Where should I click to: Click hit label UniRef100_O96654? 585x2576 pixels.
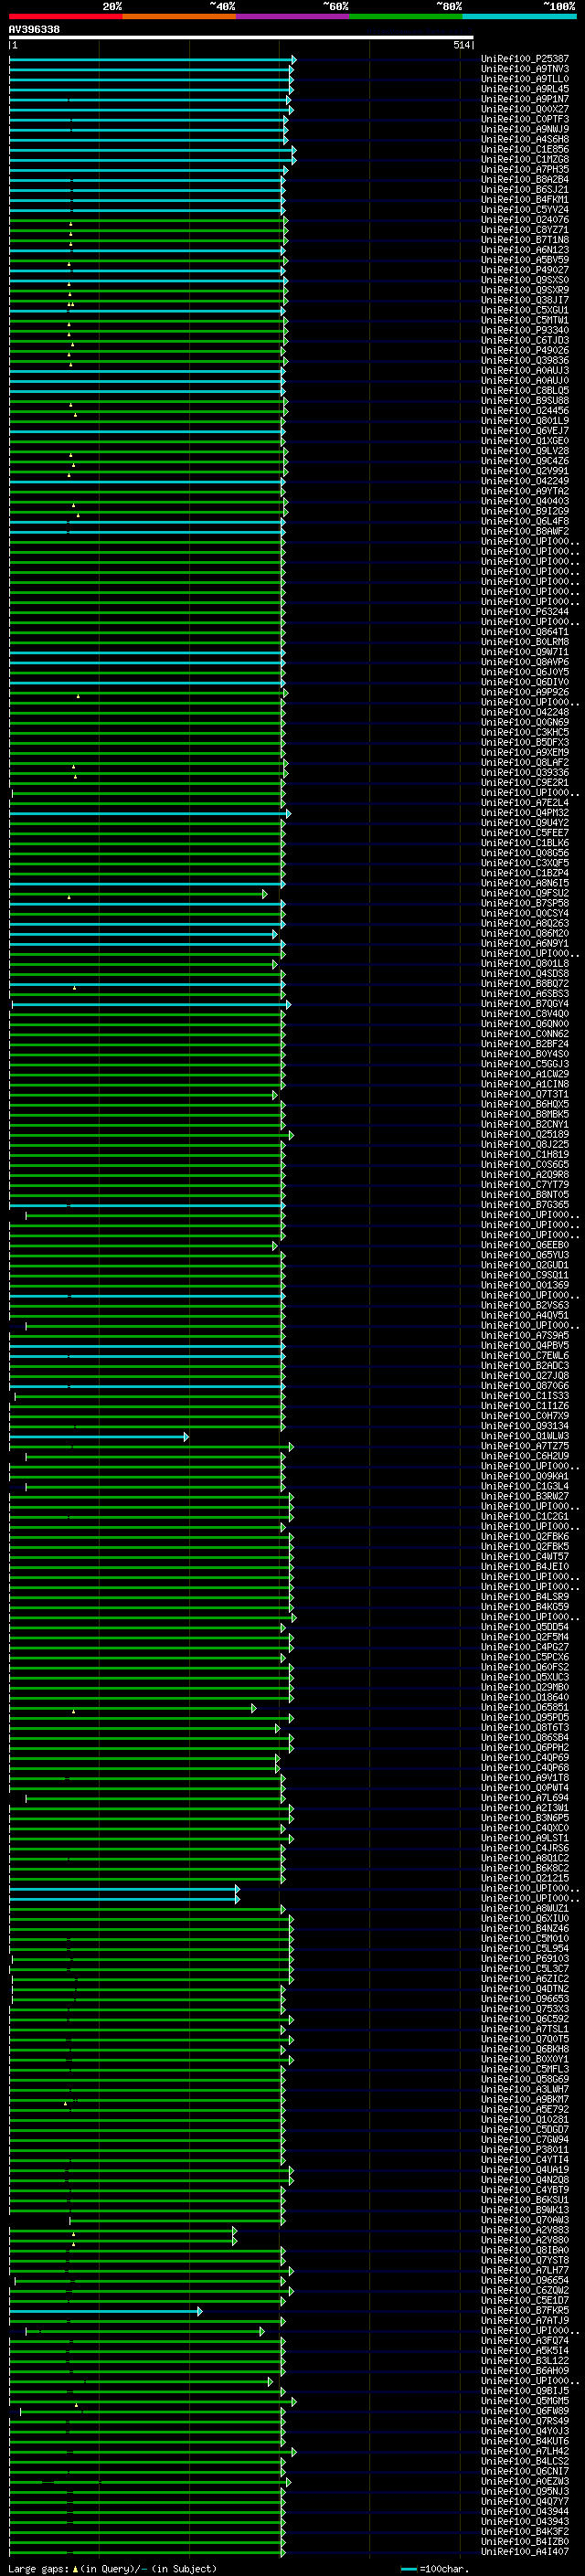click(x=525, y=2280)
